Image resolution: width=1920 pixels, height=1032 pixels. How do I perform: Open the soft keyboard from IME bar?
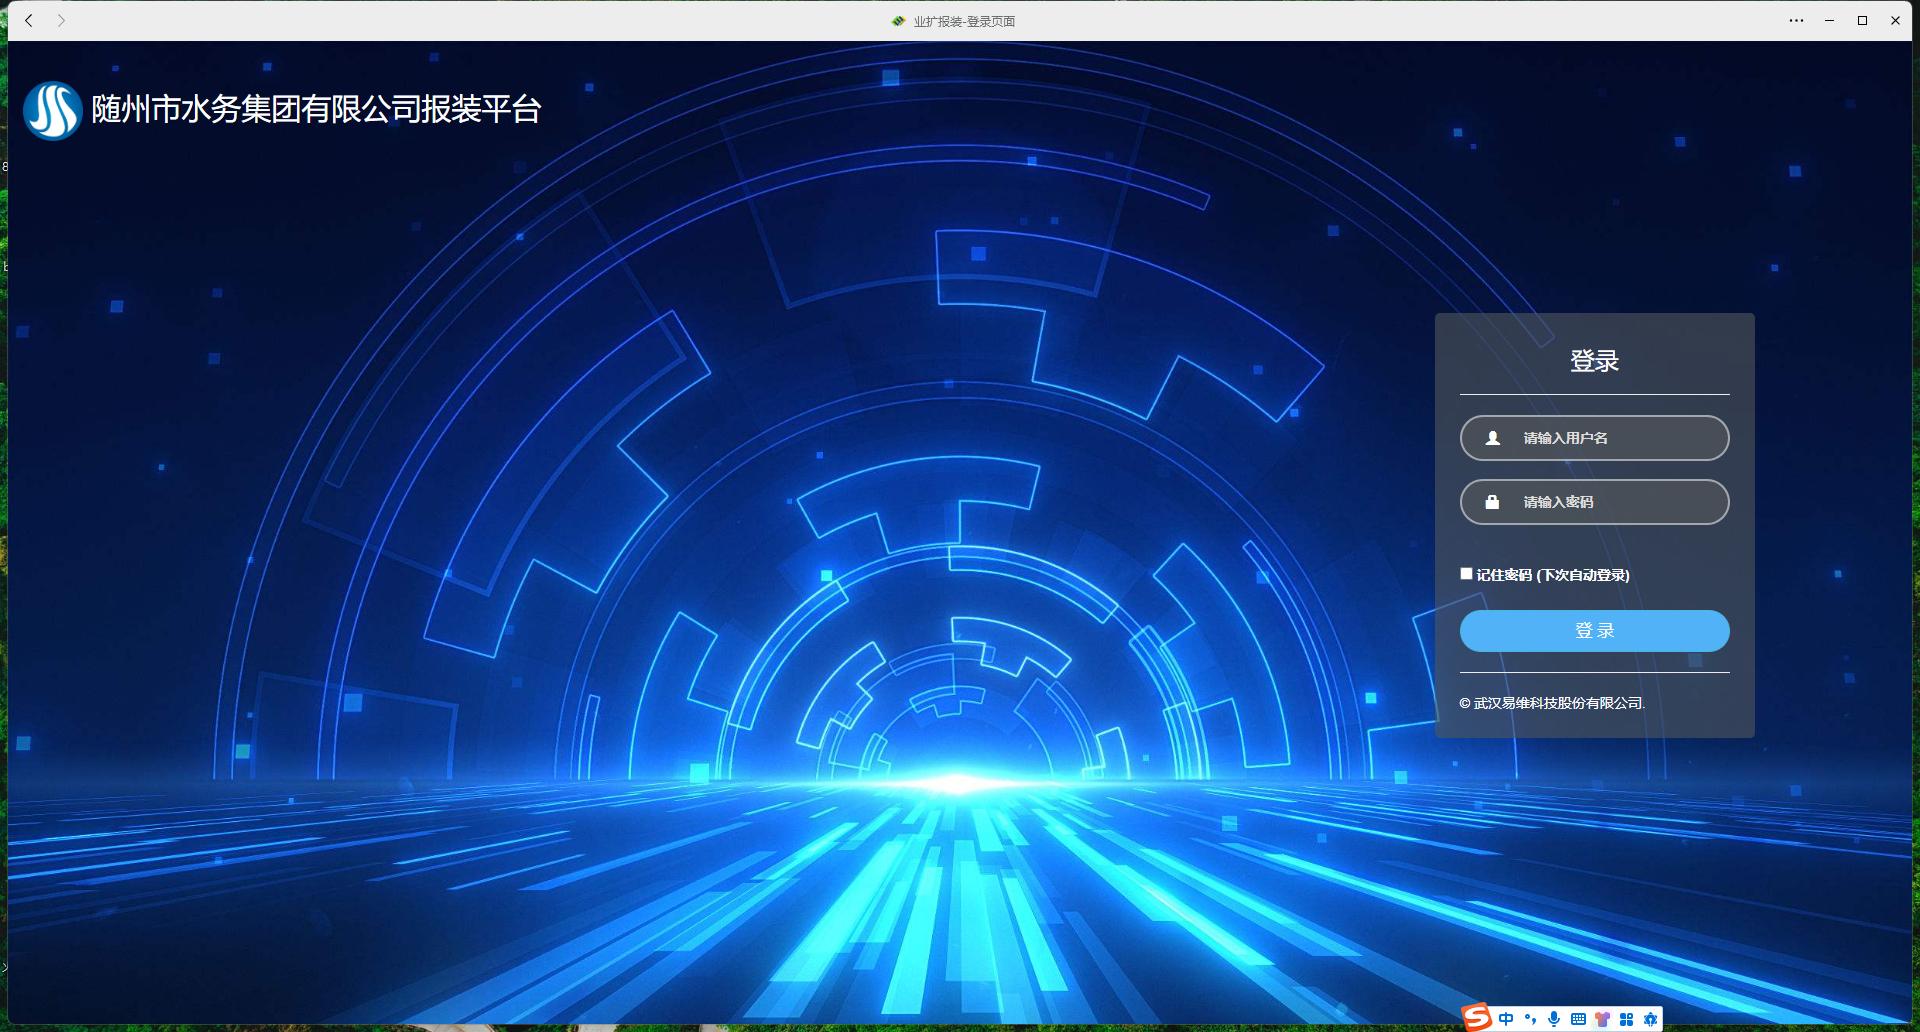pos(1578,1019)
